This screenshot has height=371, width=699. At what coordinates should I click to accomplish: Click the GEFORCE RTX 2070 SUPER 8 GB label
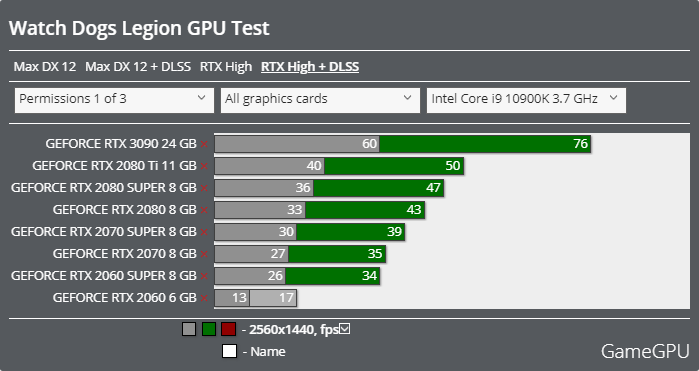pos(104,231)
